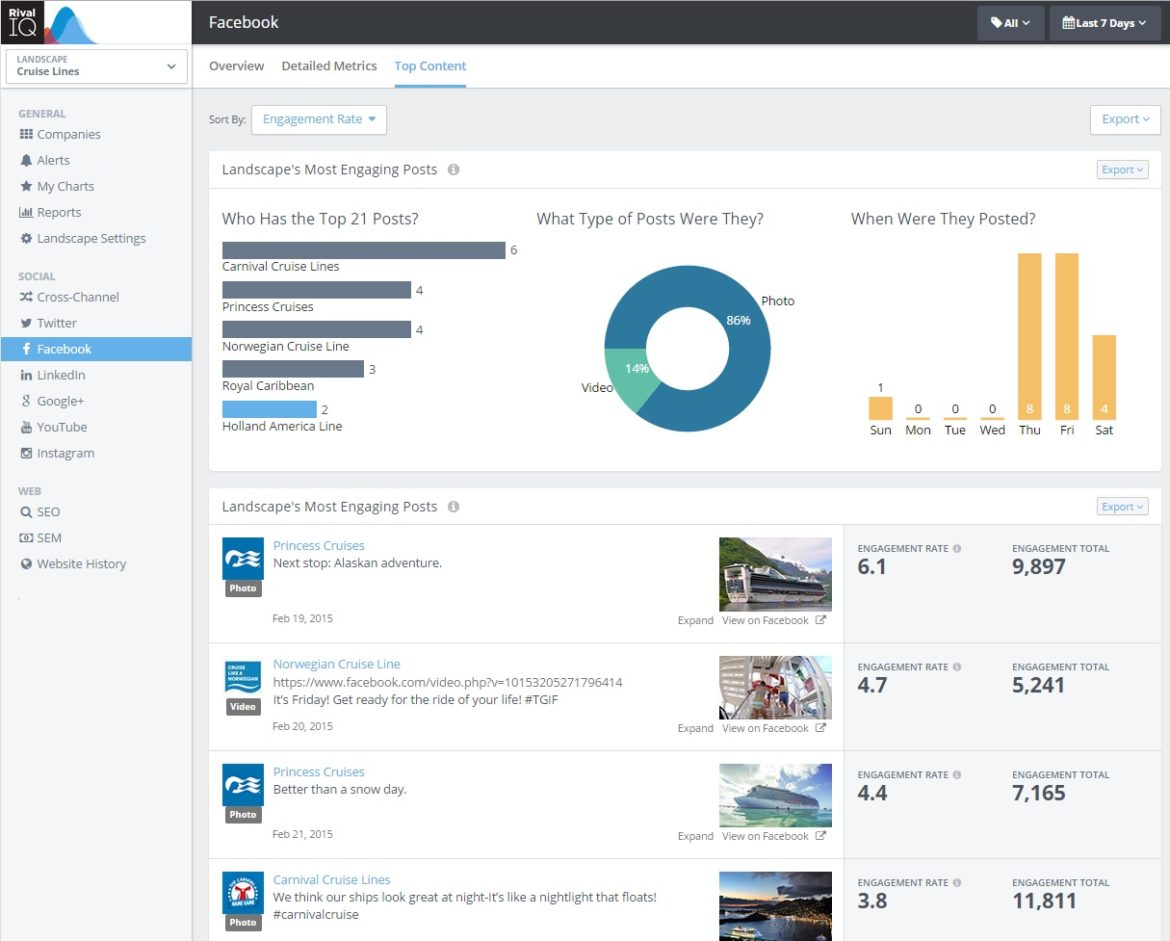
Task: Click the Alaskan adventure post thumbnail
Action: (775, 573)
